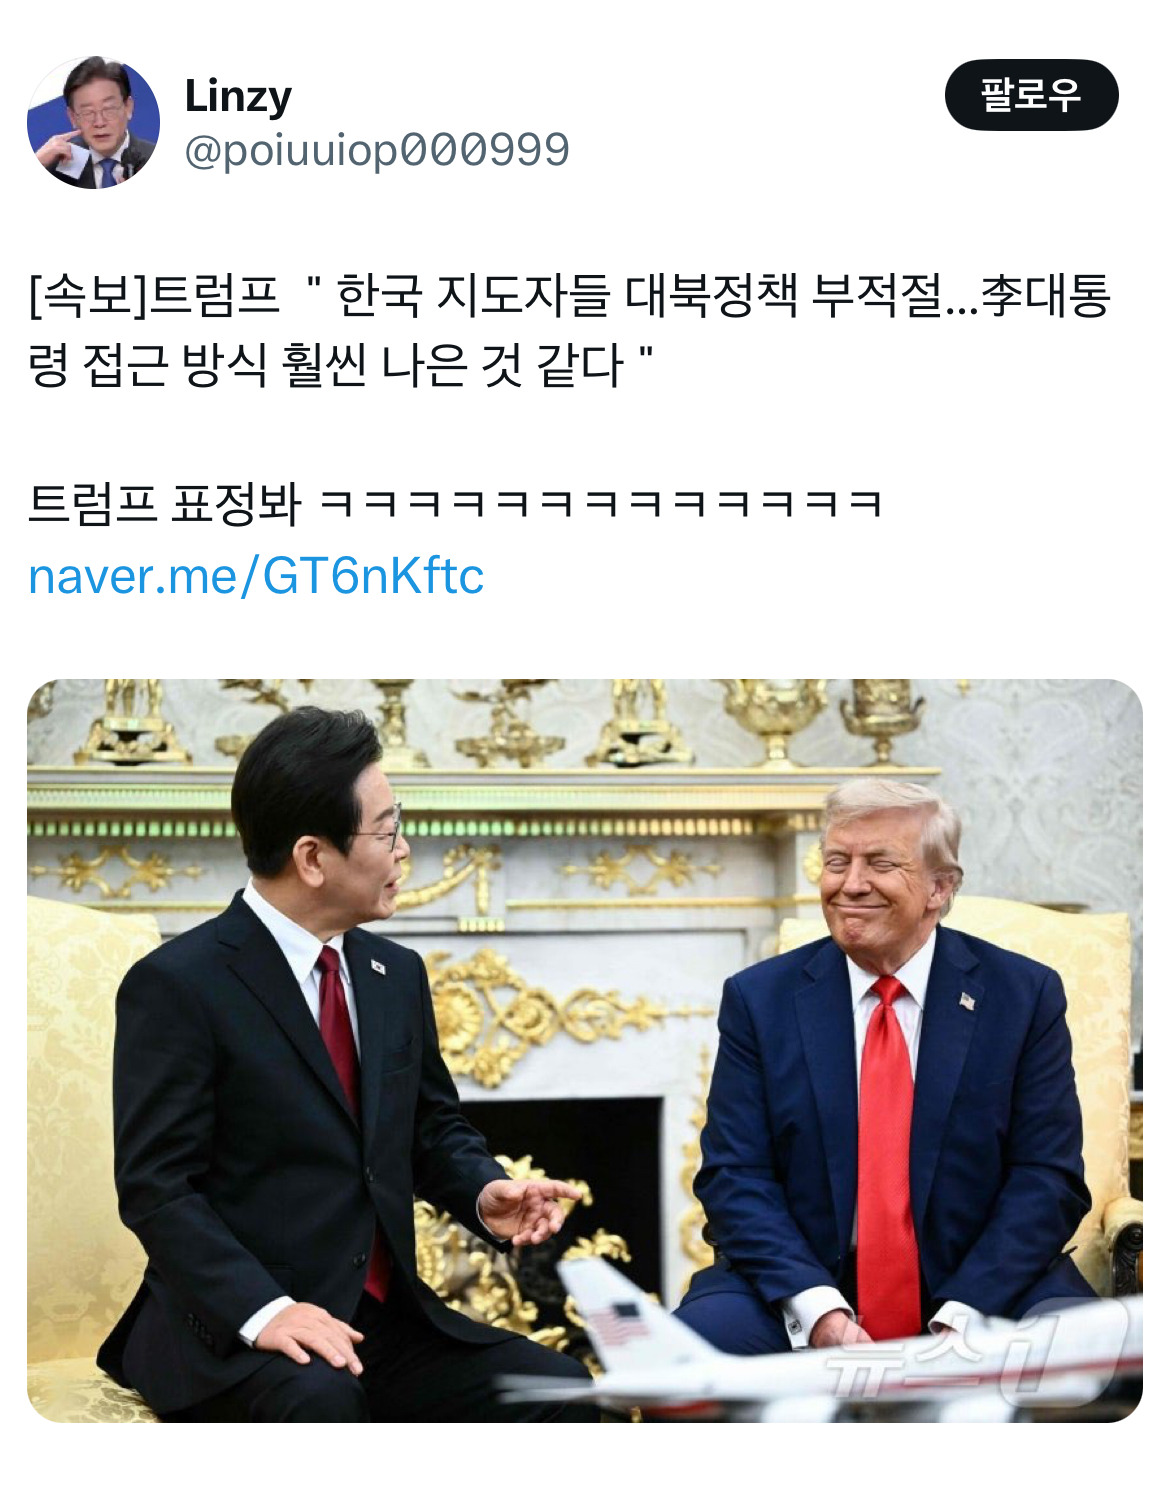Click the red tie on navy suit
The image size is (1170, 1487).
tap(887, 1150)
